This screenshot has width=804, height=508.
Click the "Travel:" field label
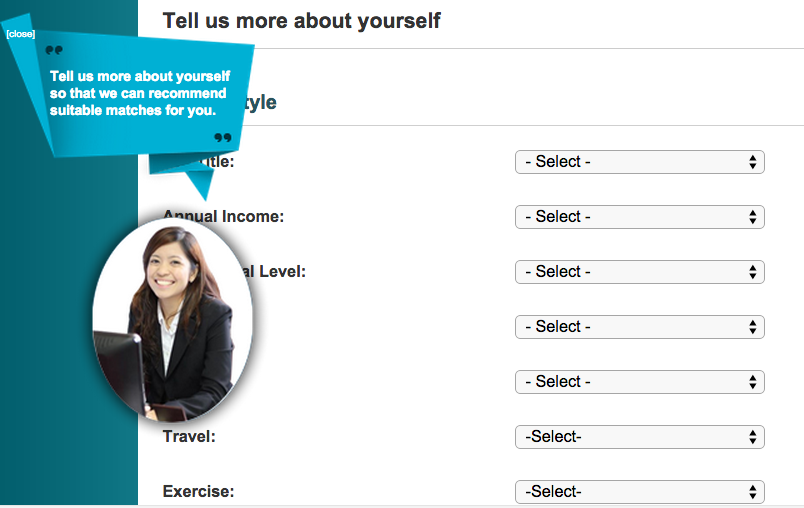[x=189, y=437]
